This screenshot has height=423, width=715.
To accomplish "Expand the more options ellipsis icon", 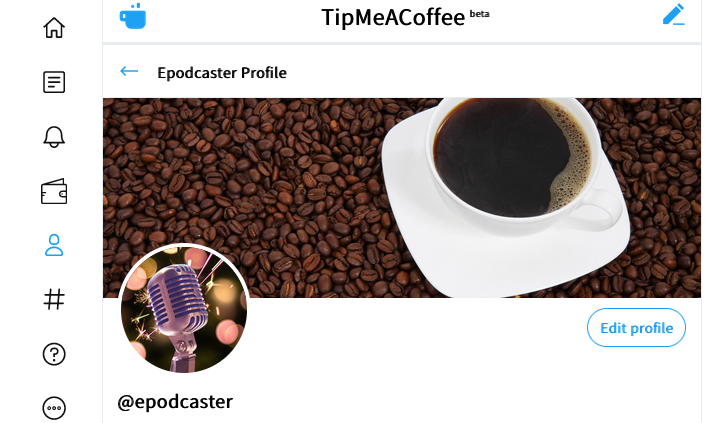I will (x=54, y=408).
